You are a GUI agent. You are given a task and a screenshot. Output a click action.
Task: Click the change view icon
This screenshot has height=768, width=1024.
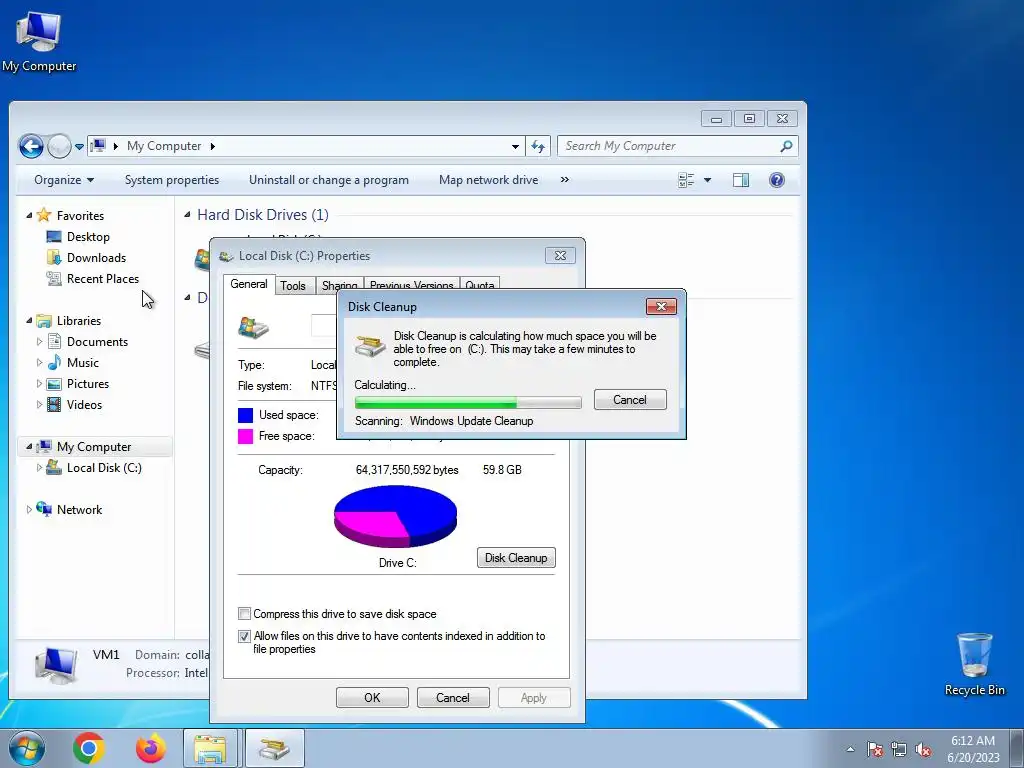point(686,180)
